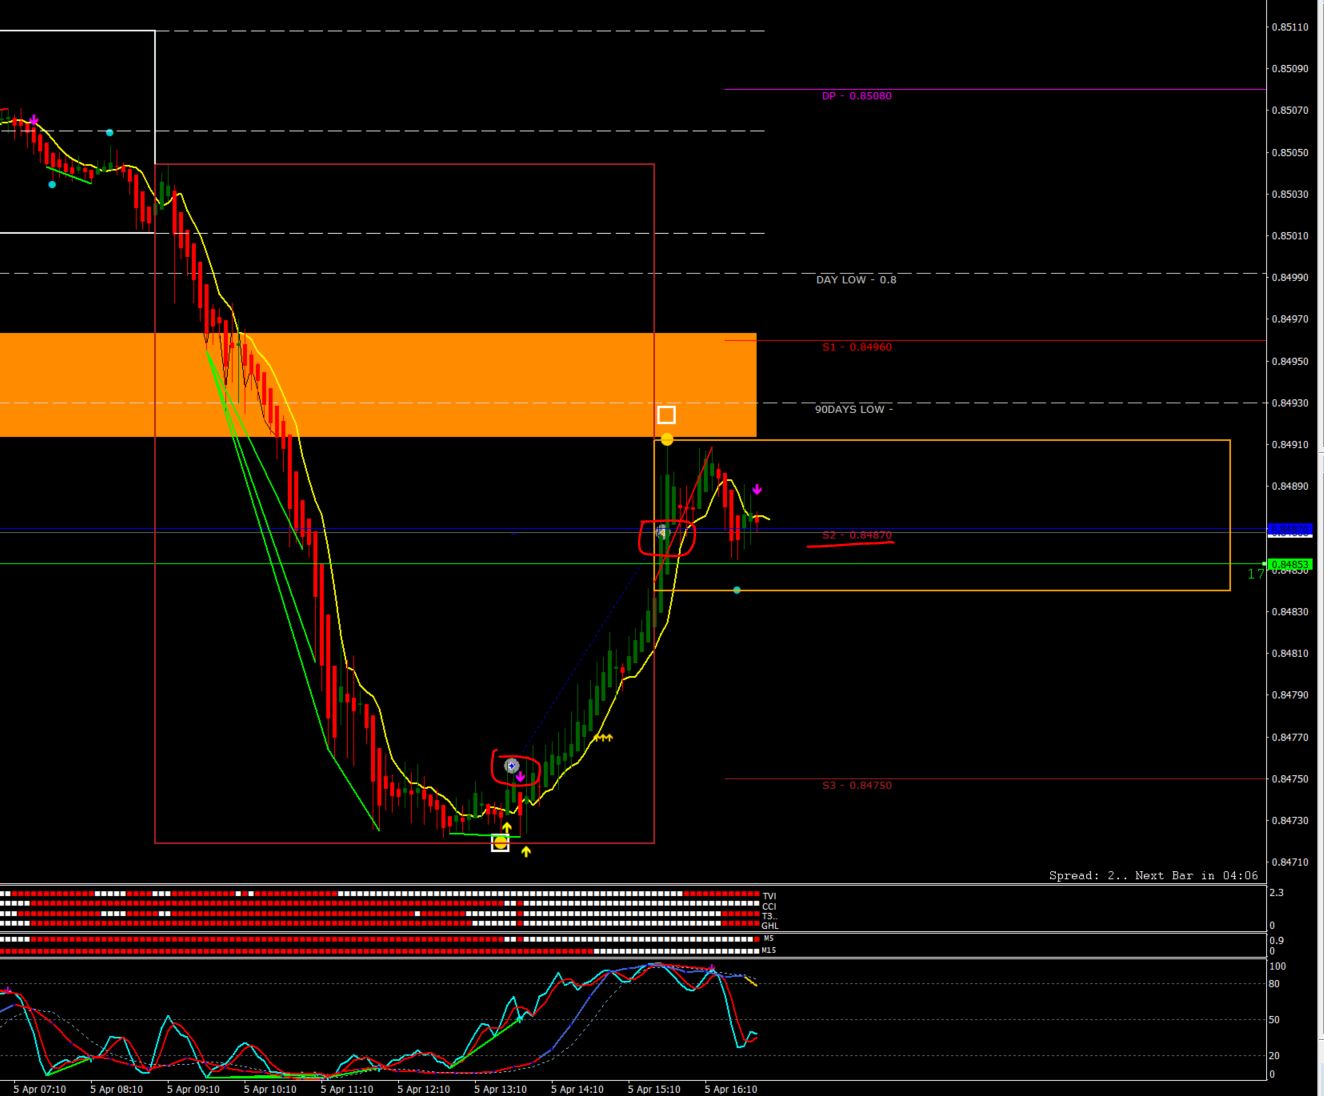Click the 0.84810 price axis label
The image size is (1324, 1096).
(x=1289, y=653)
